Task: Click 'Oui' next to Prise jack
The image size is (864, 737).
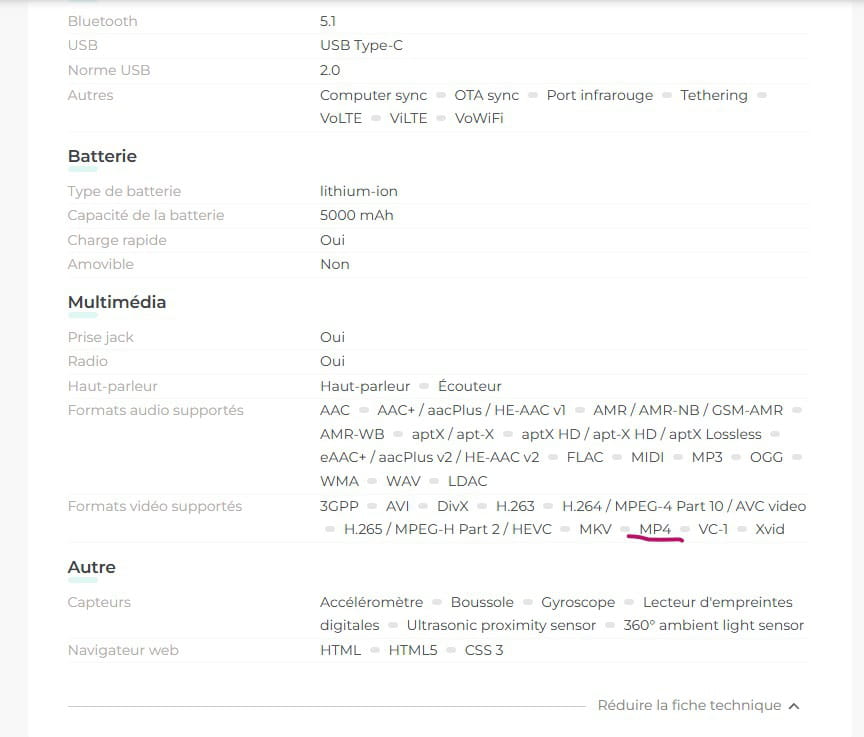Action: (332, 337)
